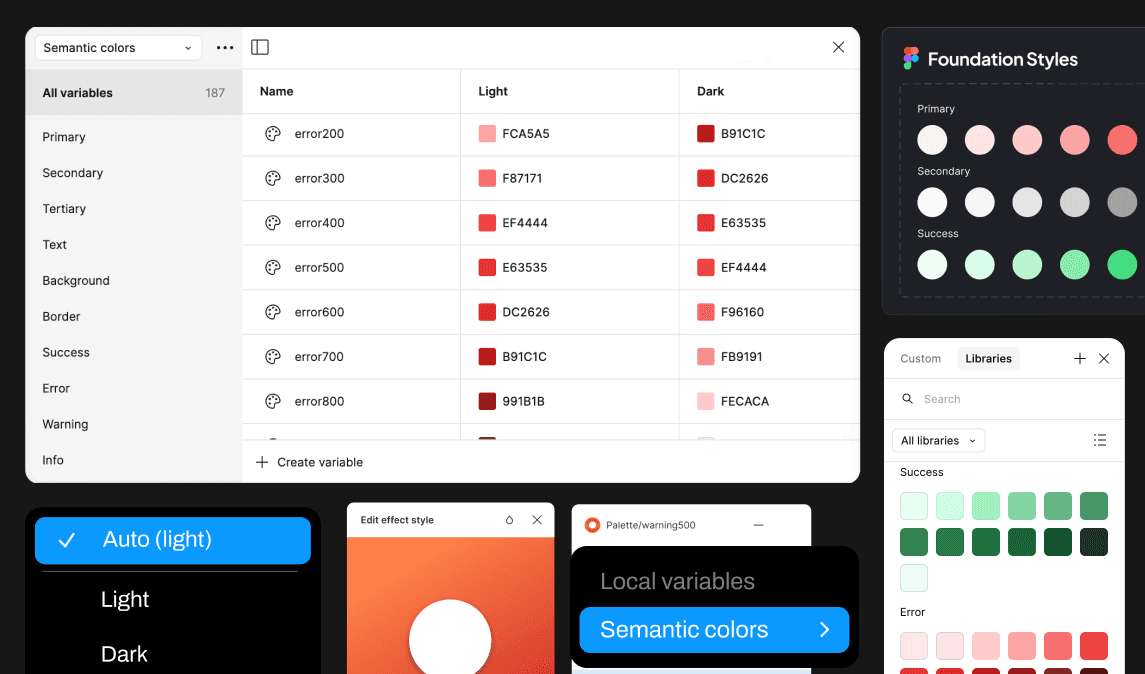Select the Error group in sidebar
The width and height of the screenshot is (1145, 674).
point(56,388)
